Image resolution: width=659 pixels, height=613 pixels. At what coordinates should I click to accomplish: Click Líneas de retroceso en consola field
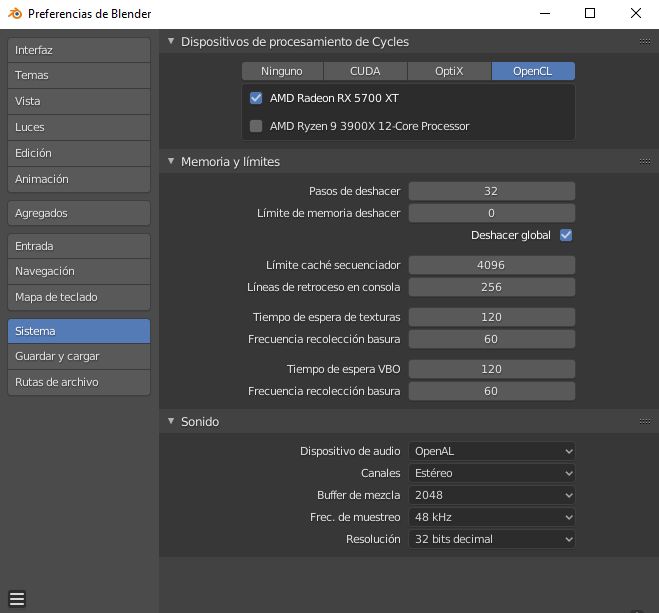coord(492,287)
